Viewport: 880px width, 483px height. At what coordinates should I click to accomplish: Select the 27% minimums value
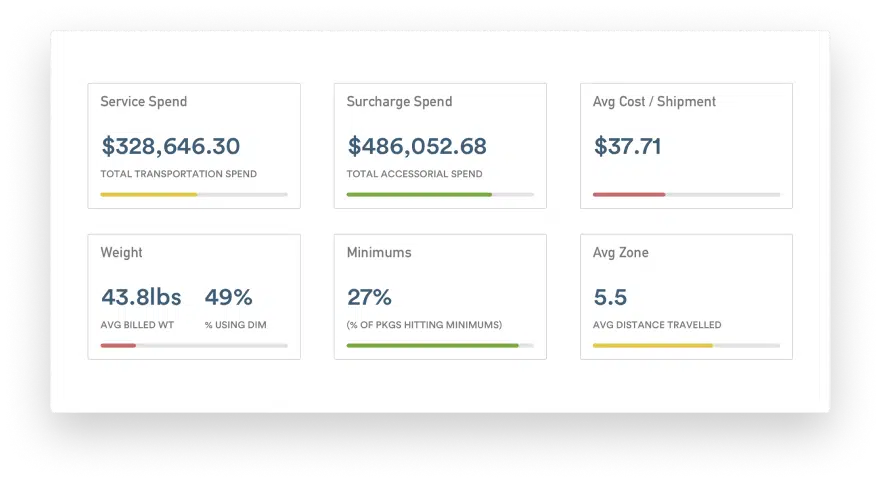coord(369,297)
